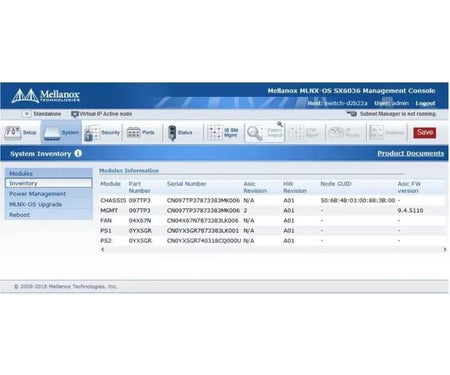Click the FAN module cell
Image resolution: width=450 pixels, height=375 pixels.
click(106, 220)
